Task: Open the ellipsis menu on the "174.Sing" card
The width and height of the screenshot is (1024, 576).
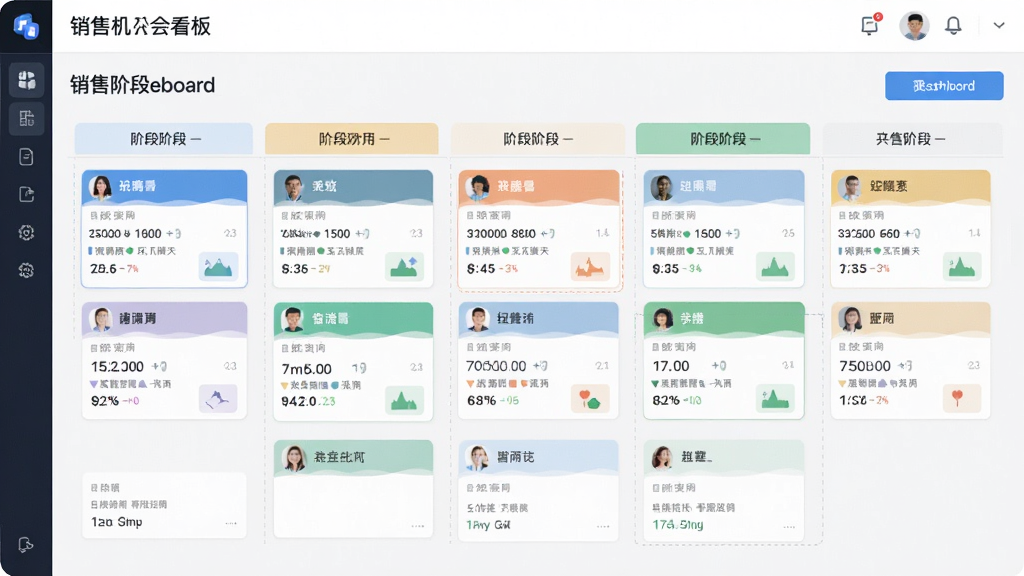Action: [x=789, y=526]
